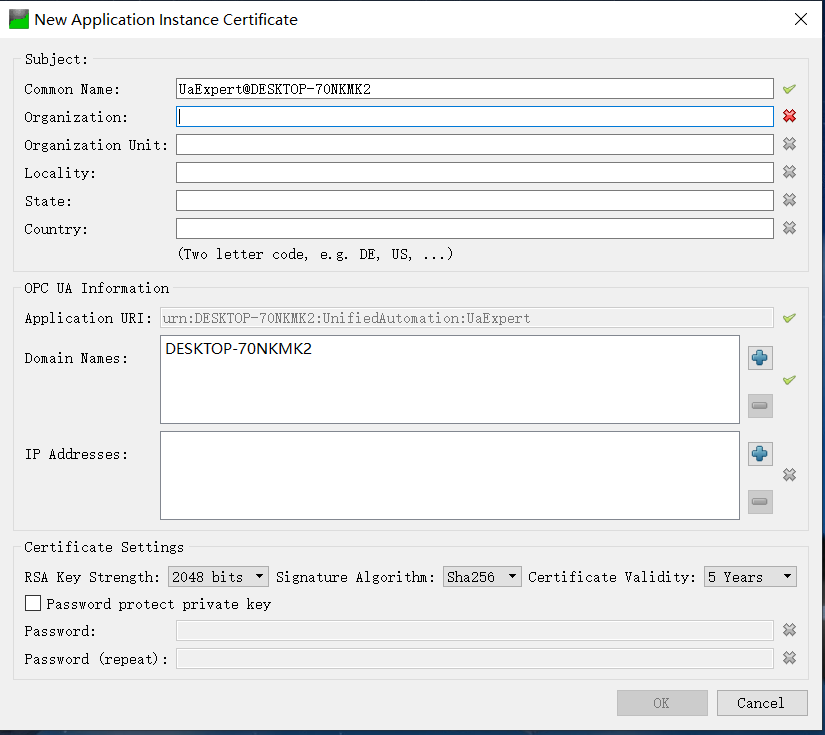Viewport: 825px width, 735px height.
Task: Remove IP address with minus button
Action: (760, 501)
